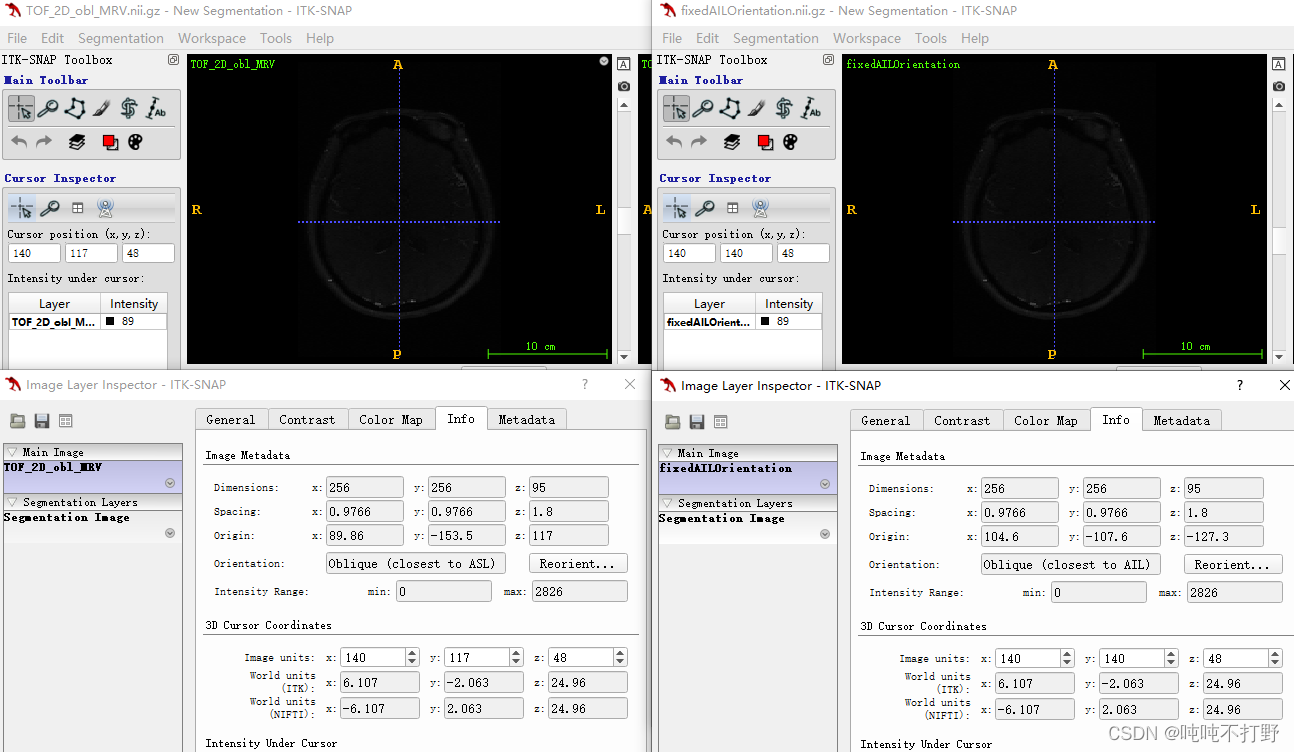Take screenshot with camera icon in TOF_2D_obl_MRV view
The image size is (1294, 752).
coord(624,86)
